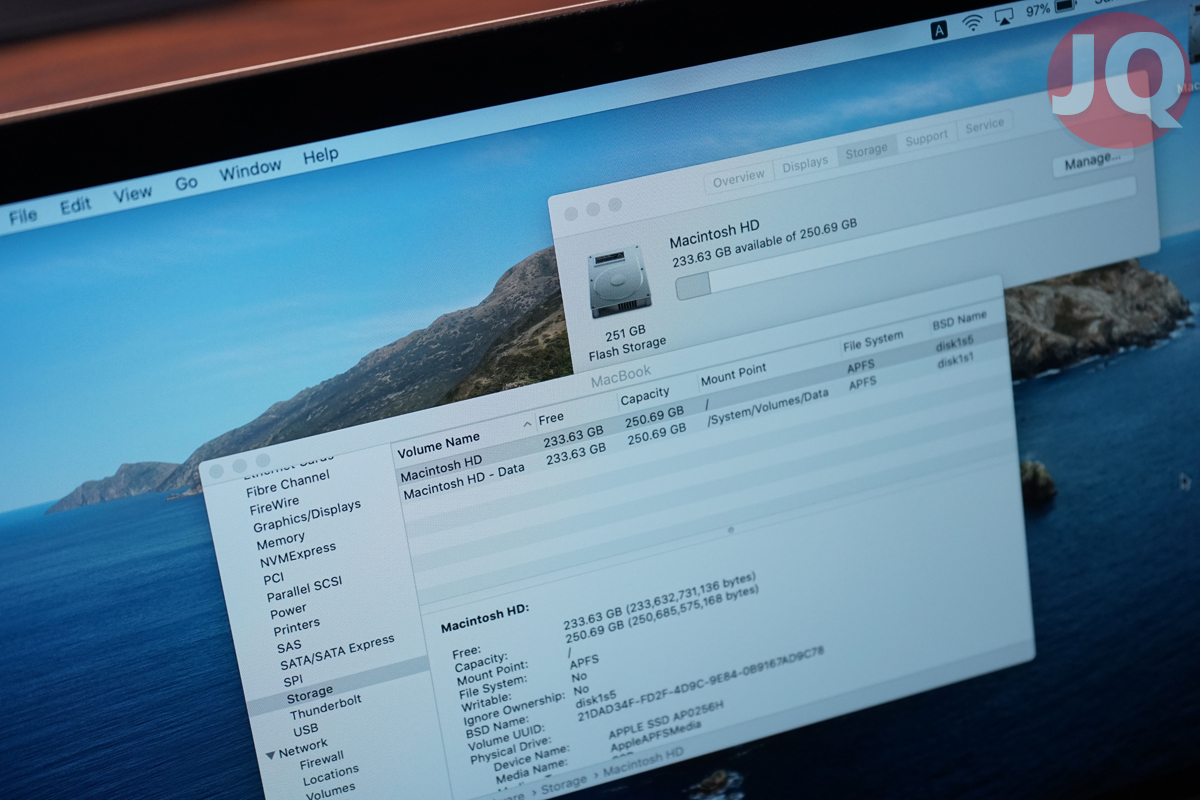Select Volumes under Network
1200x800 pixels.
(x=330, y=790)
